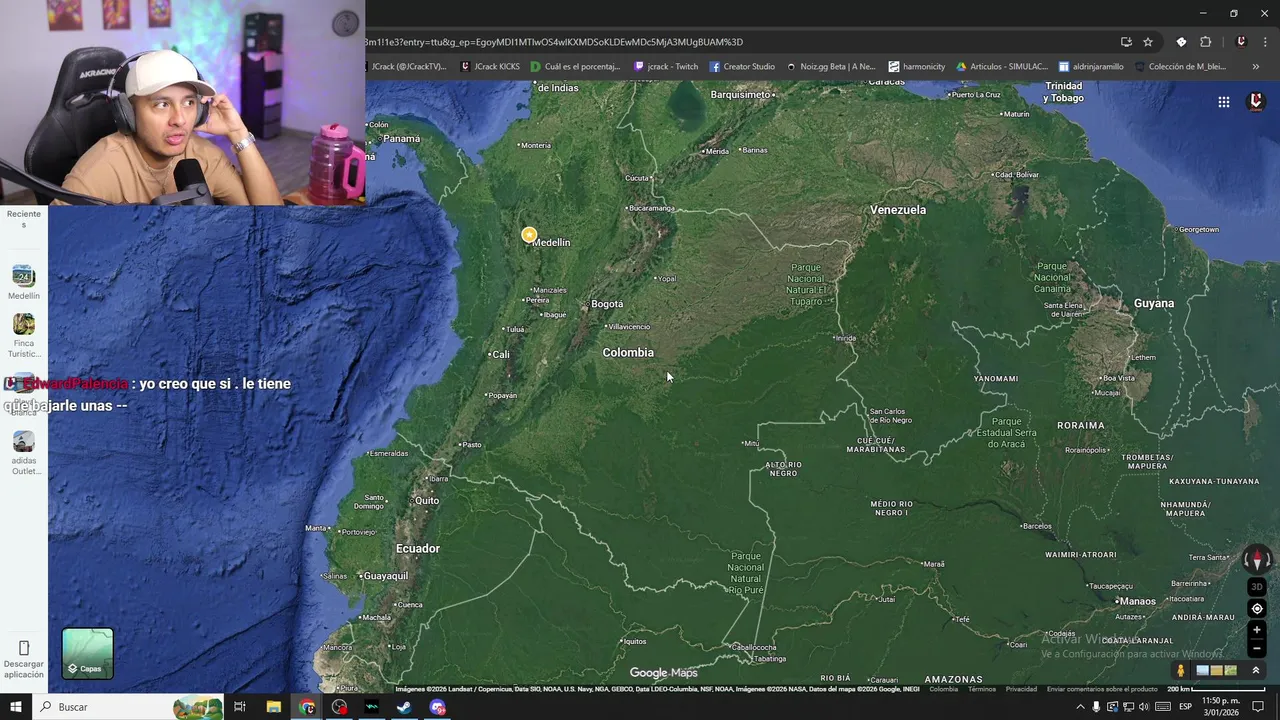Viewport: 1280px width, 720px height.
Task: Click the Privacidad link in the map footer
Action: point(1021,689)
